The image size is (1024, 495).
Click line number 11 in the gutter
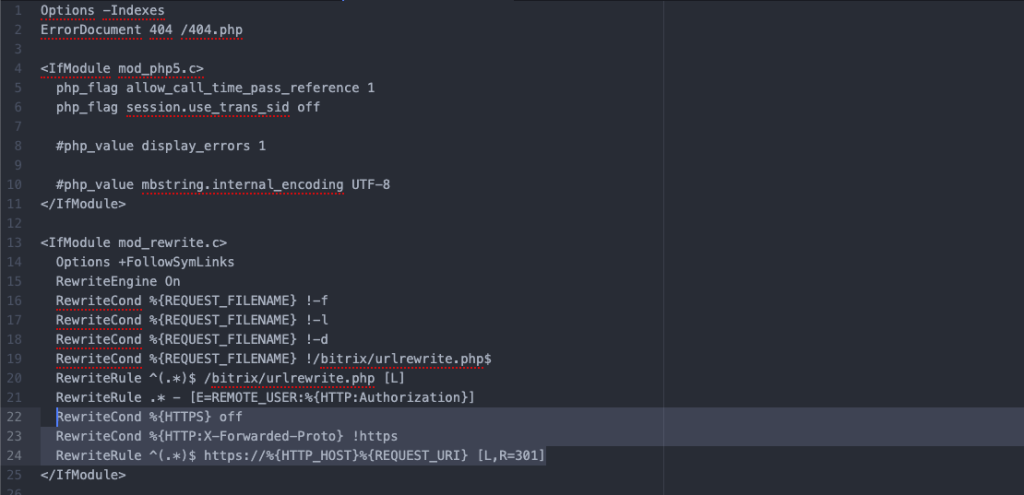point(16,203)
